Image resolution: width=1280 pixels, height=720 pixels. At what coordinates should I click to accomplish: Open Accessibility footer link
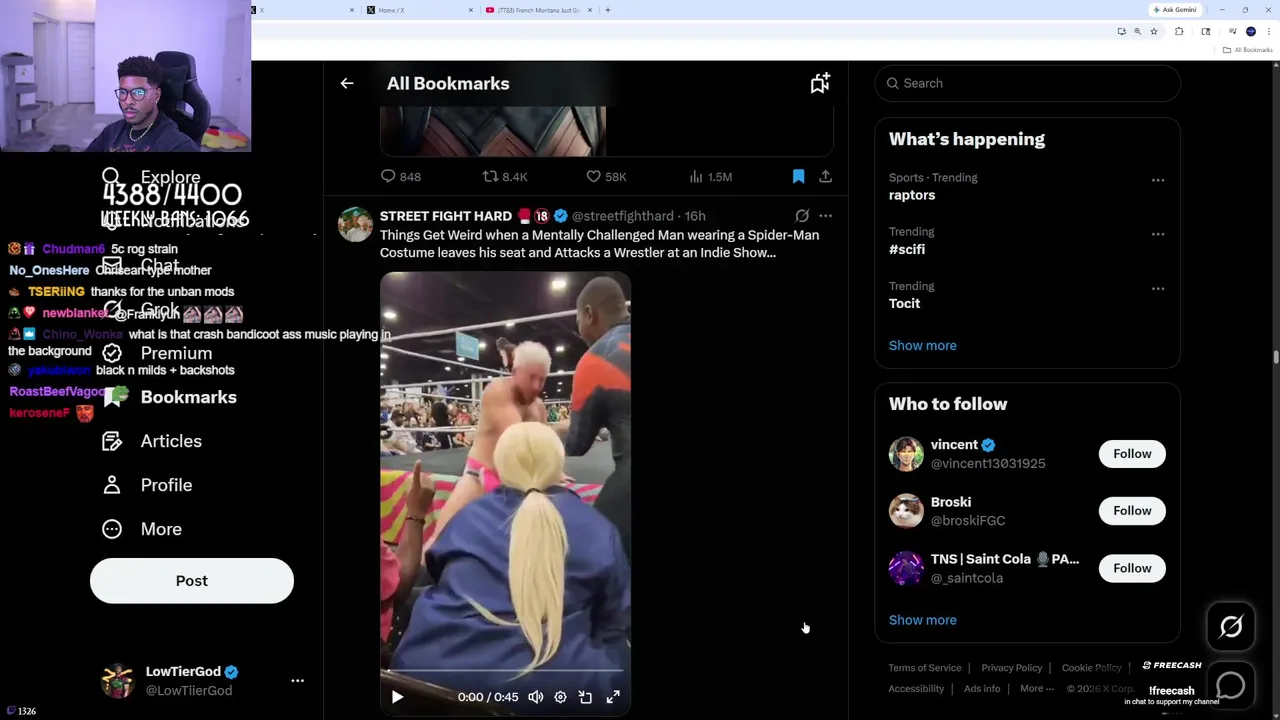point(916,689)
